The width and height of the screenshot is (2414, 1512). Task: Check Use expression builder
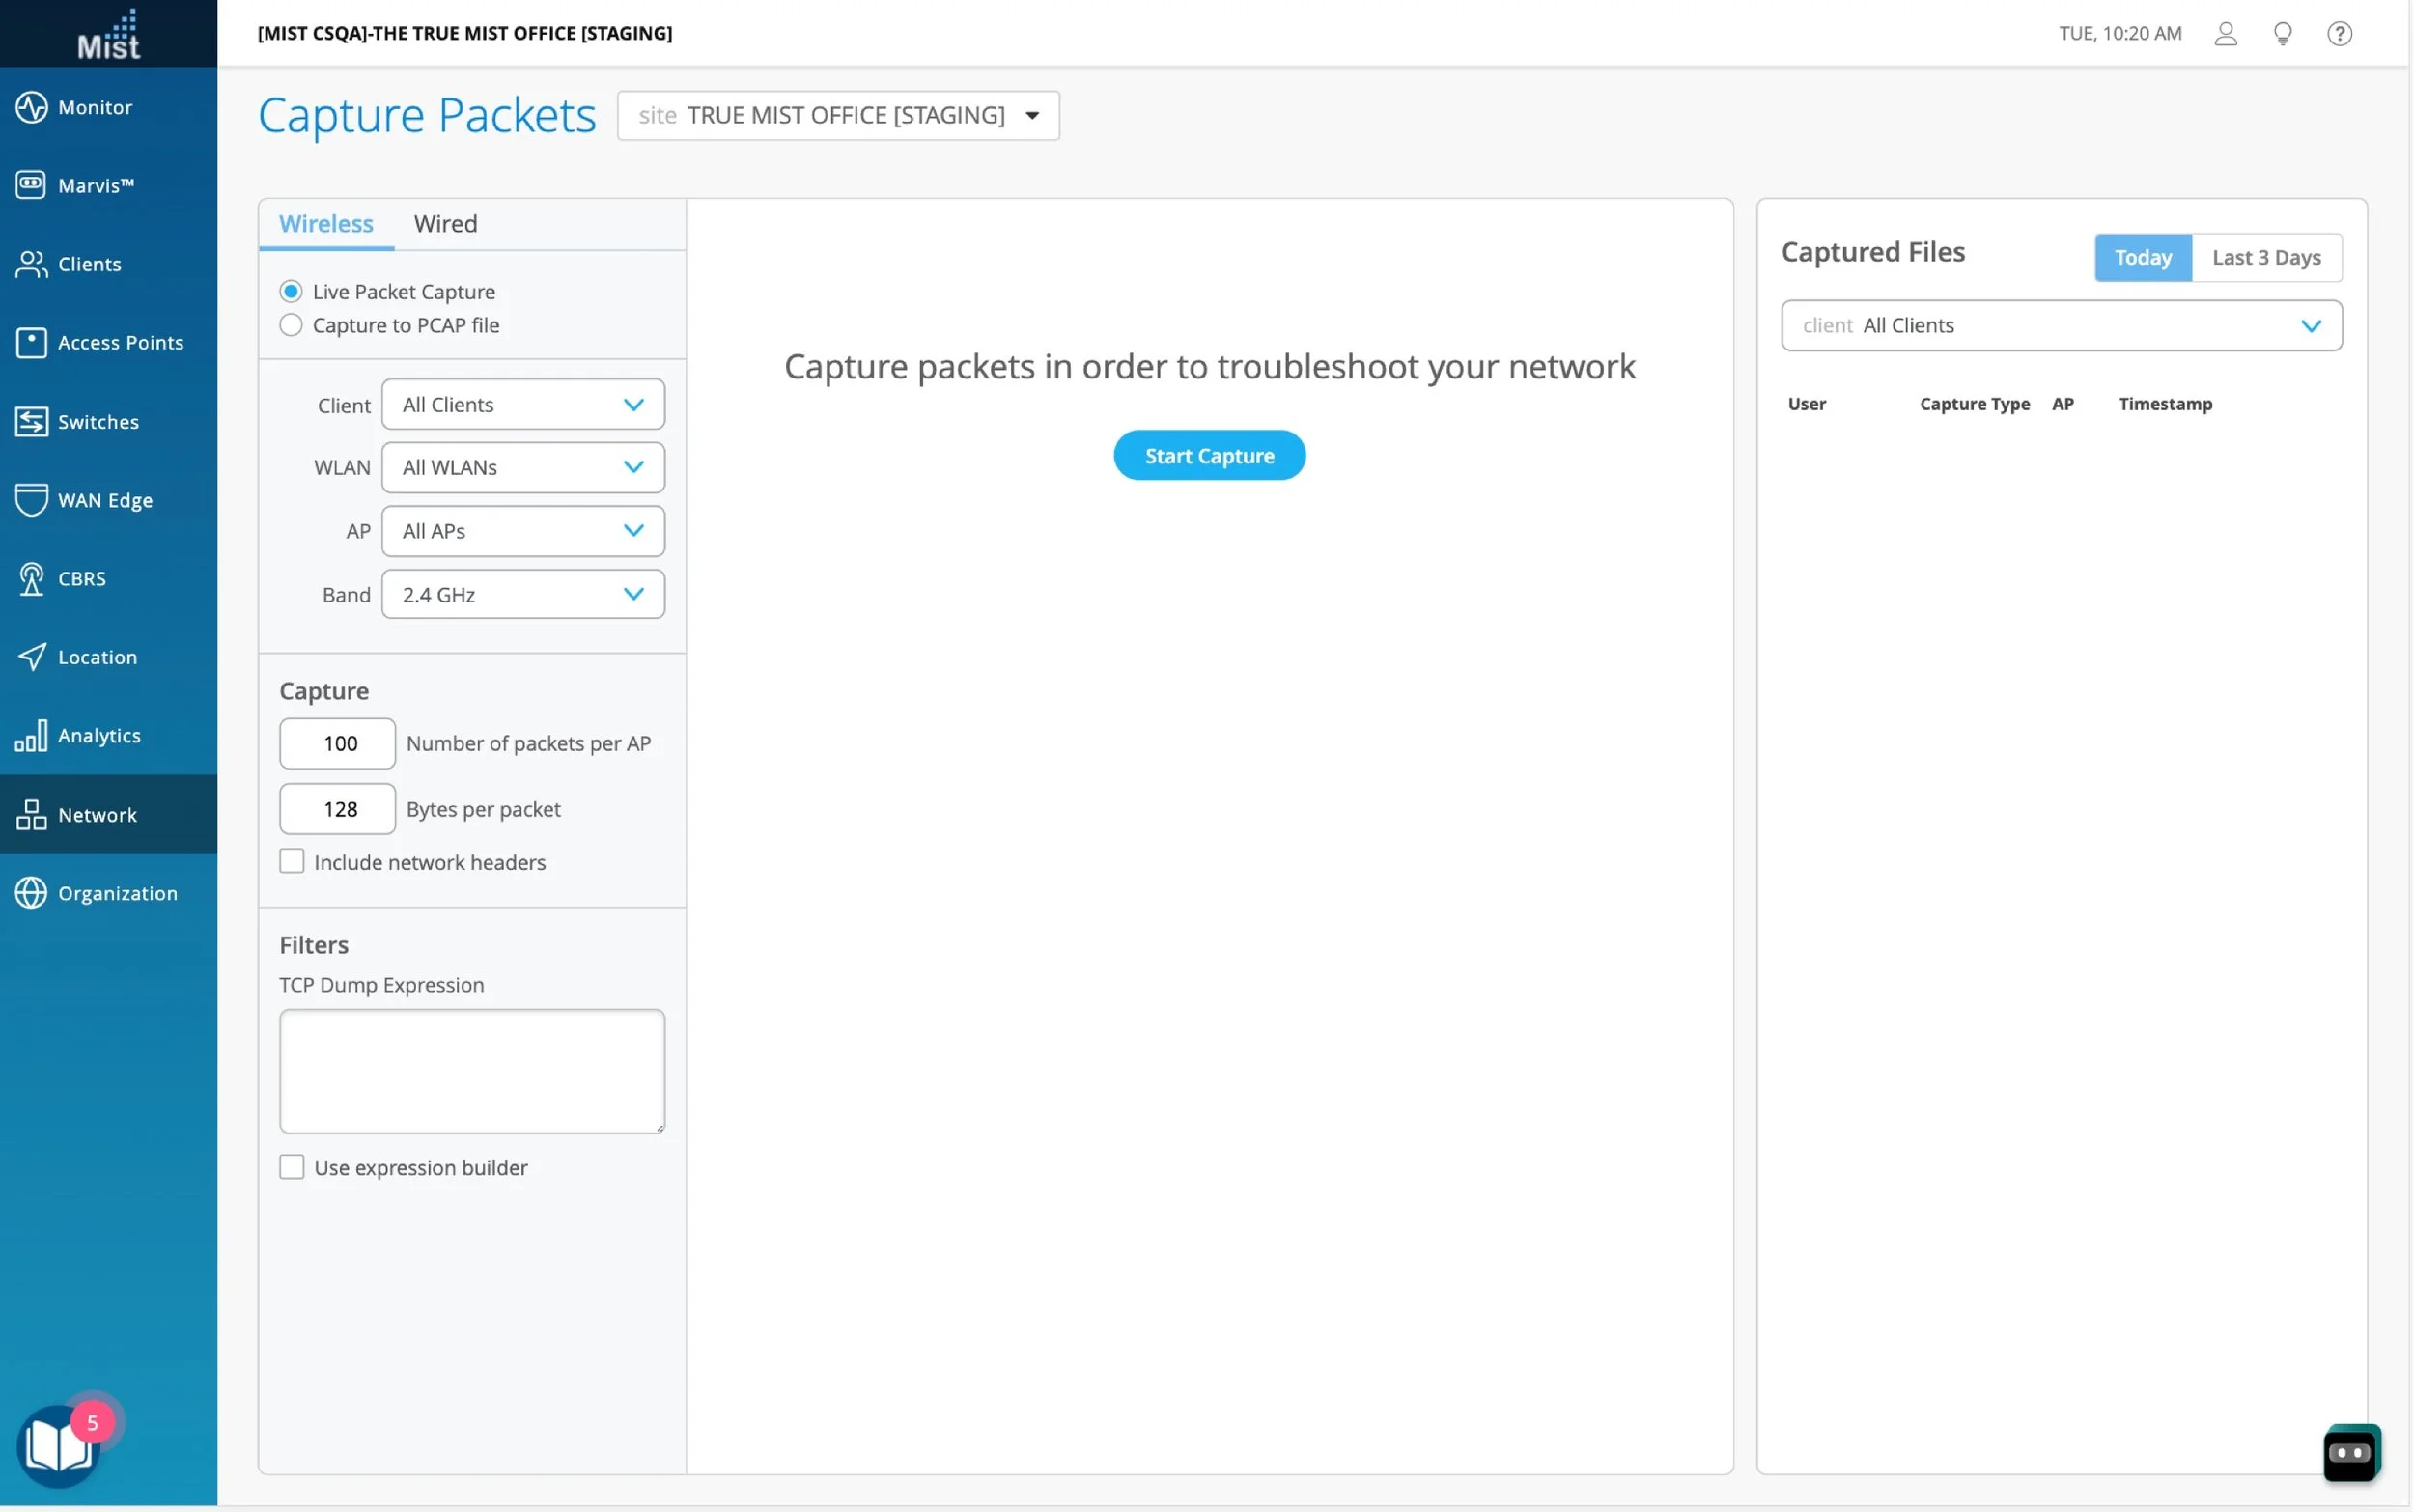[x=292, y=1167]
